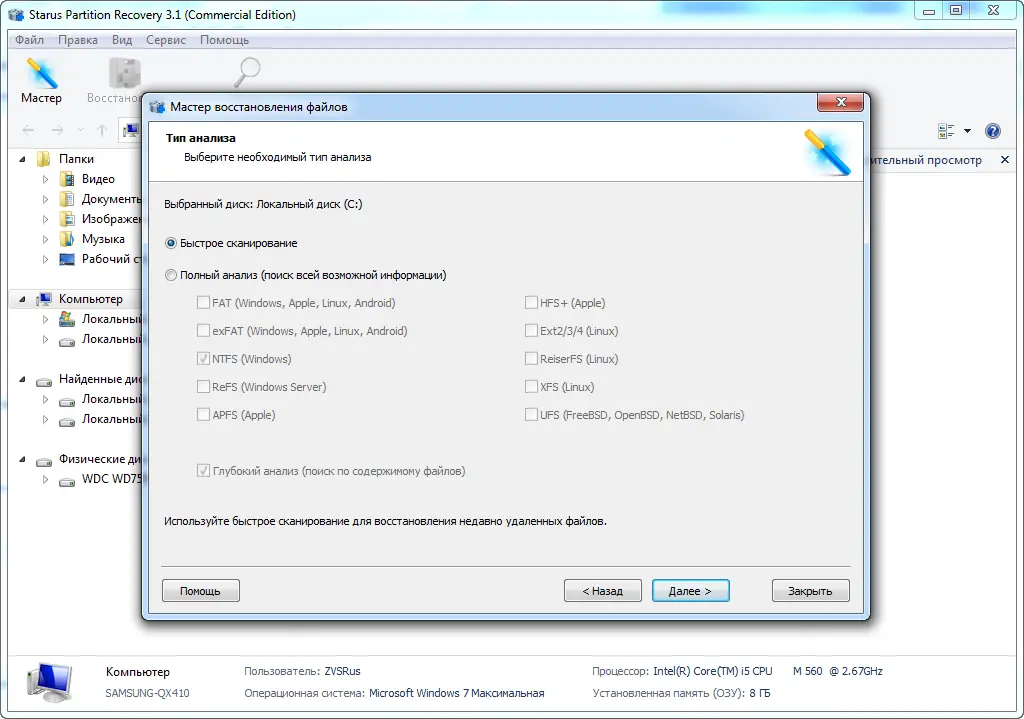Toggle the Ext2/3/4 (Linux) checkbox

(x=531, y=330)
